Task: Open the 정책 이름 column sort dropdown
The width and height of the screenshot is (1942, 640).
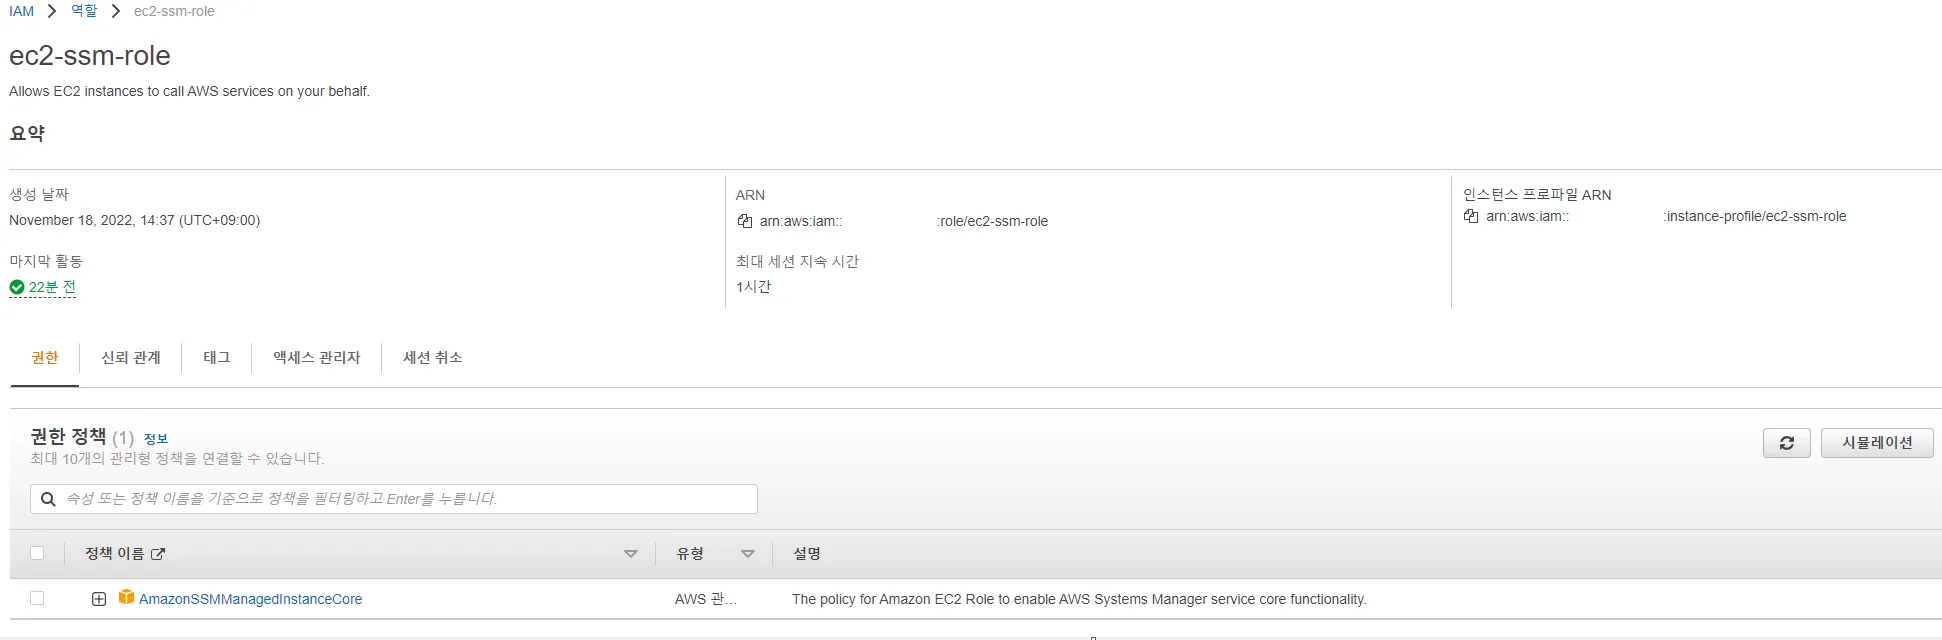Action: click(x=631, y=554)
